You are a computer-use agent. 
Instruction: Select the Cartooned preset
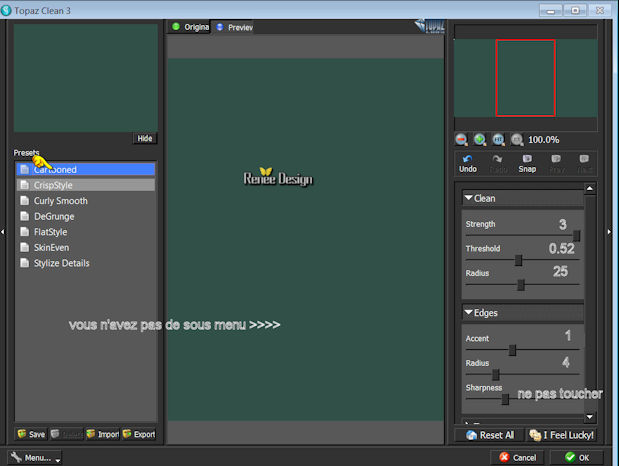(86, 169)
